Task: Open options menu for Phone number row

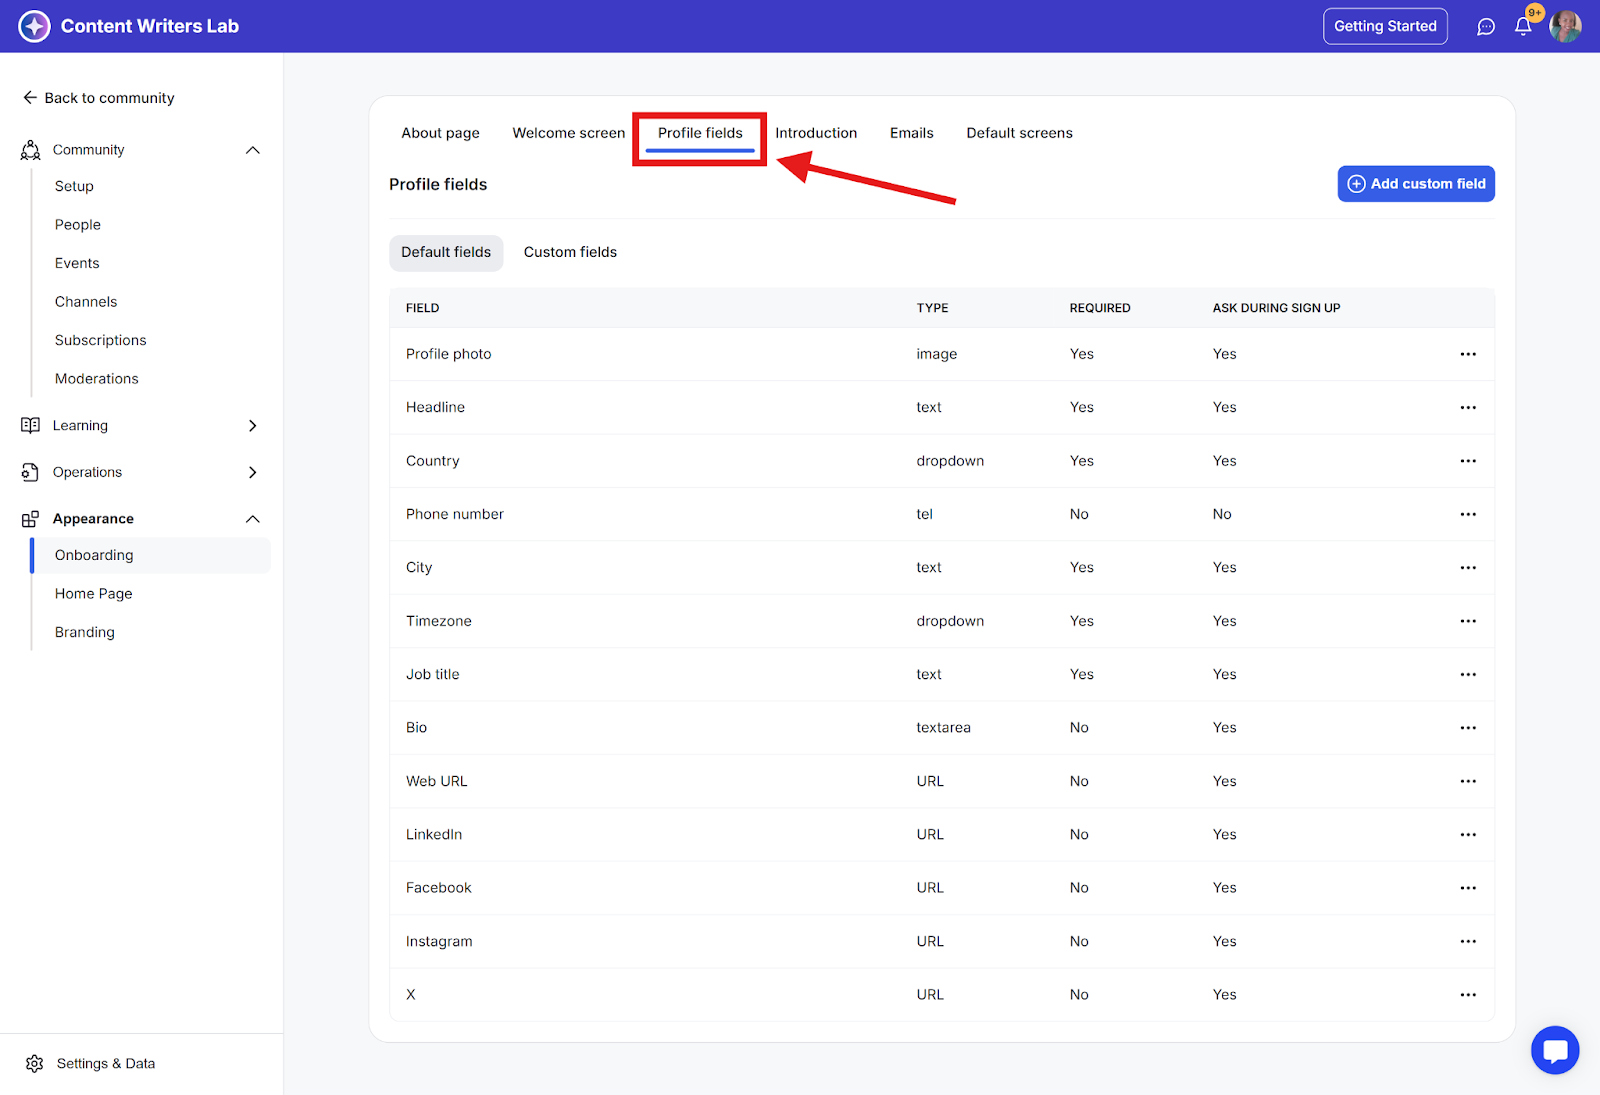Action: [x=1468, y=514]
